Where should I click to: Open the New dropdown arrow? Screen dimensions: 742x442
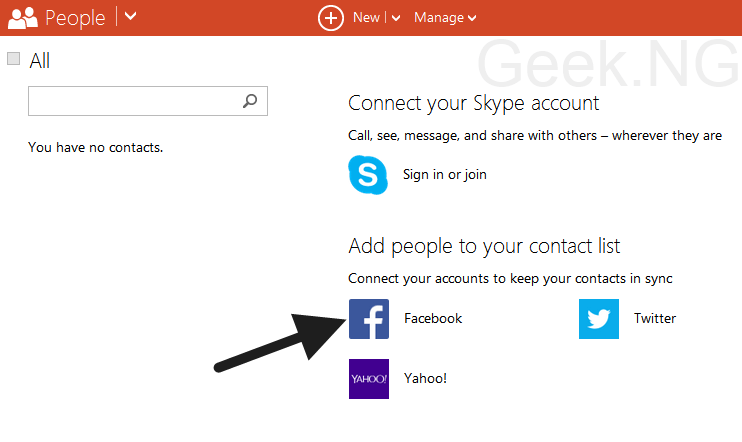tap(396, 18)
